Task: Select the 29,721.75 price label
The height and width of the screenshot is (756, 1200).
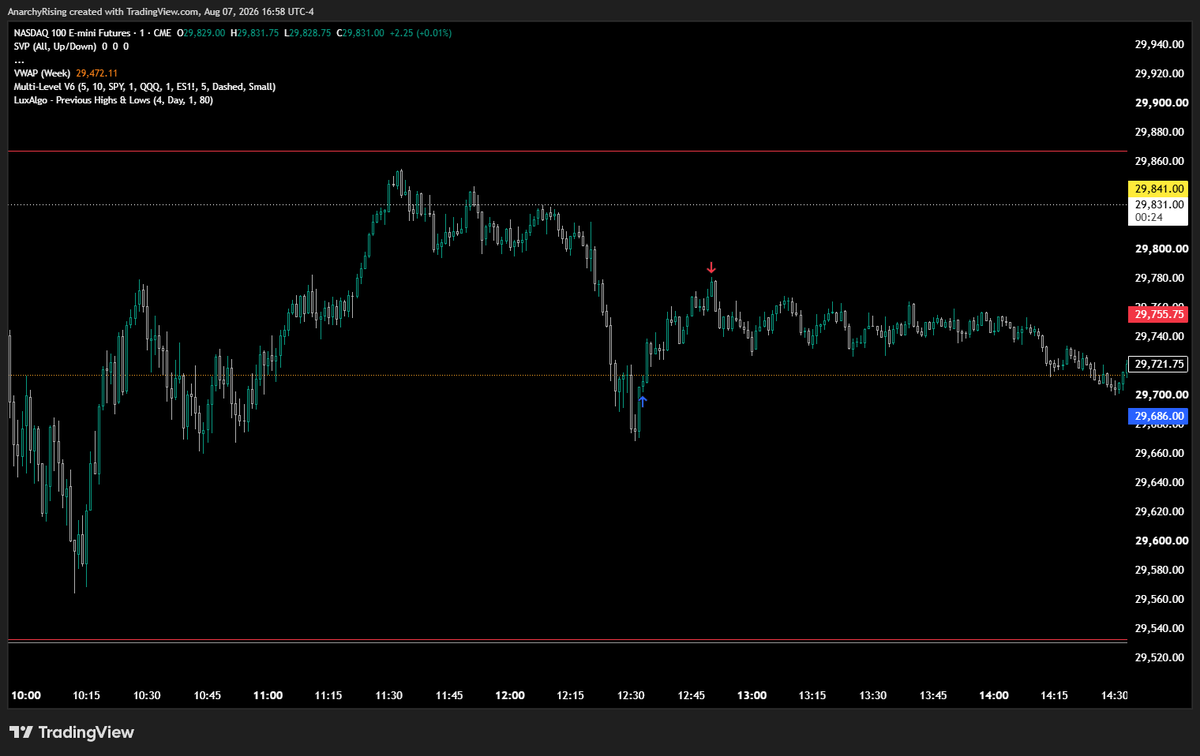Action: [x=1157, y=364]
